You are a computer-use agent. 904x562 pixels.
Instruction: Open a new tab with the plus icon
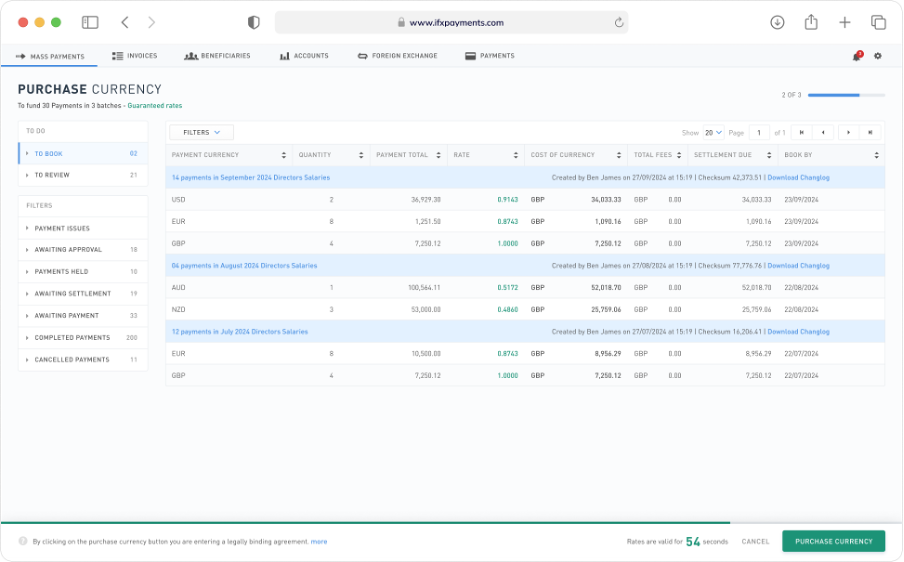845,22
